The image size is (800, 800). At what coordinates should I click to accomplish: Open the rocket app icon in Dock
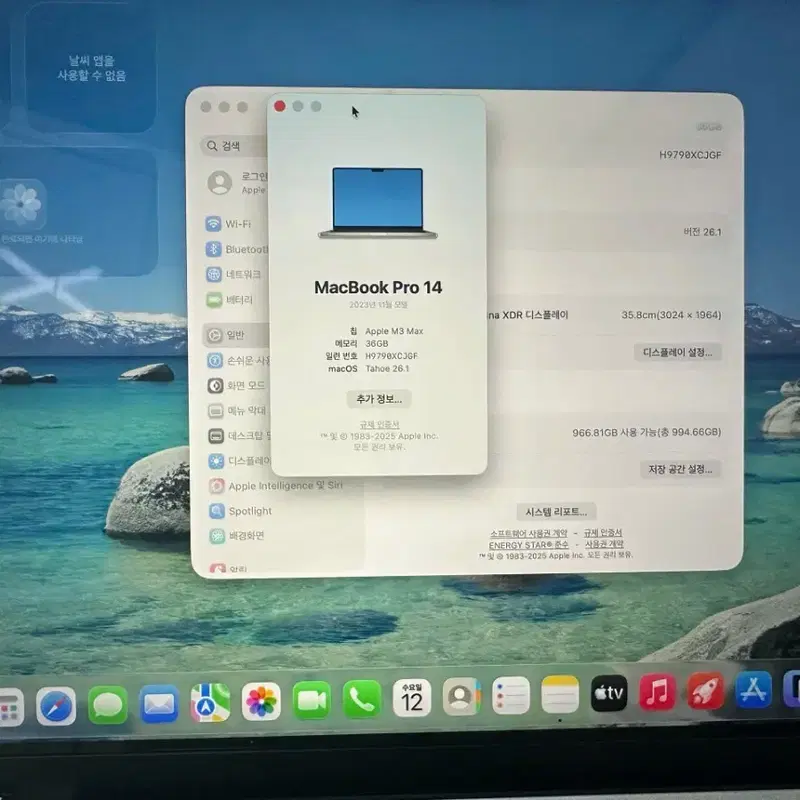tap(706, 691)
